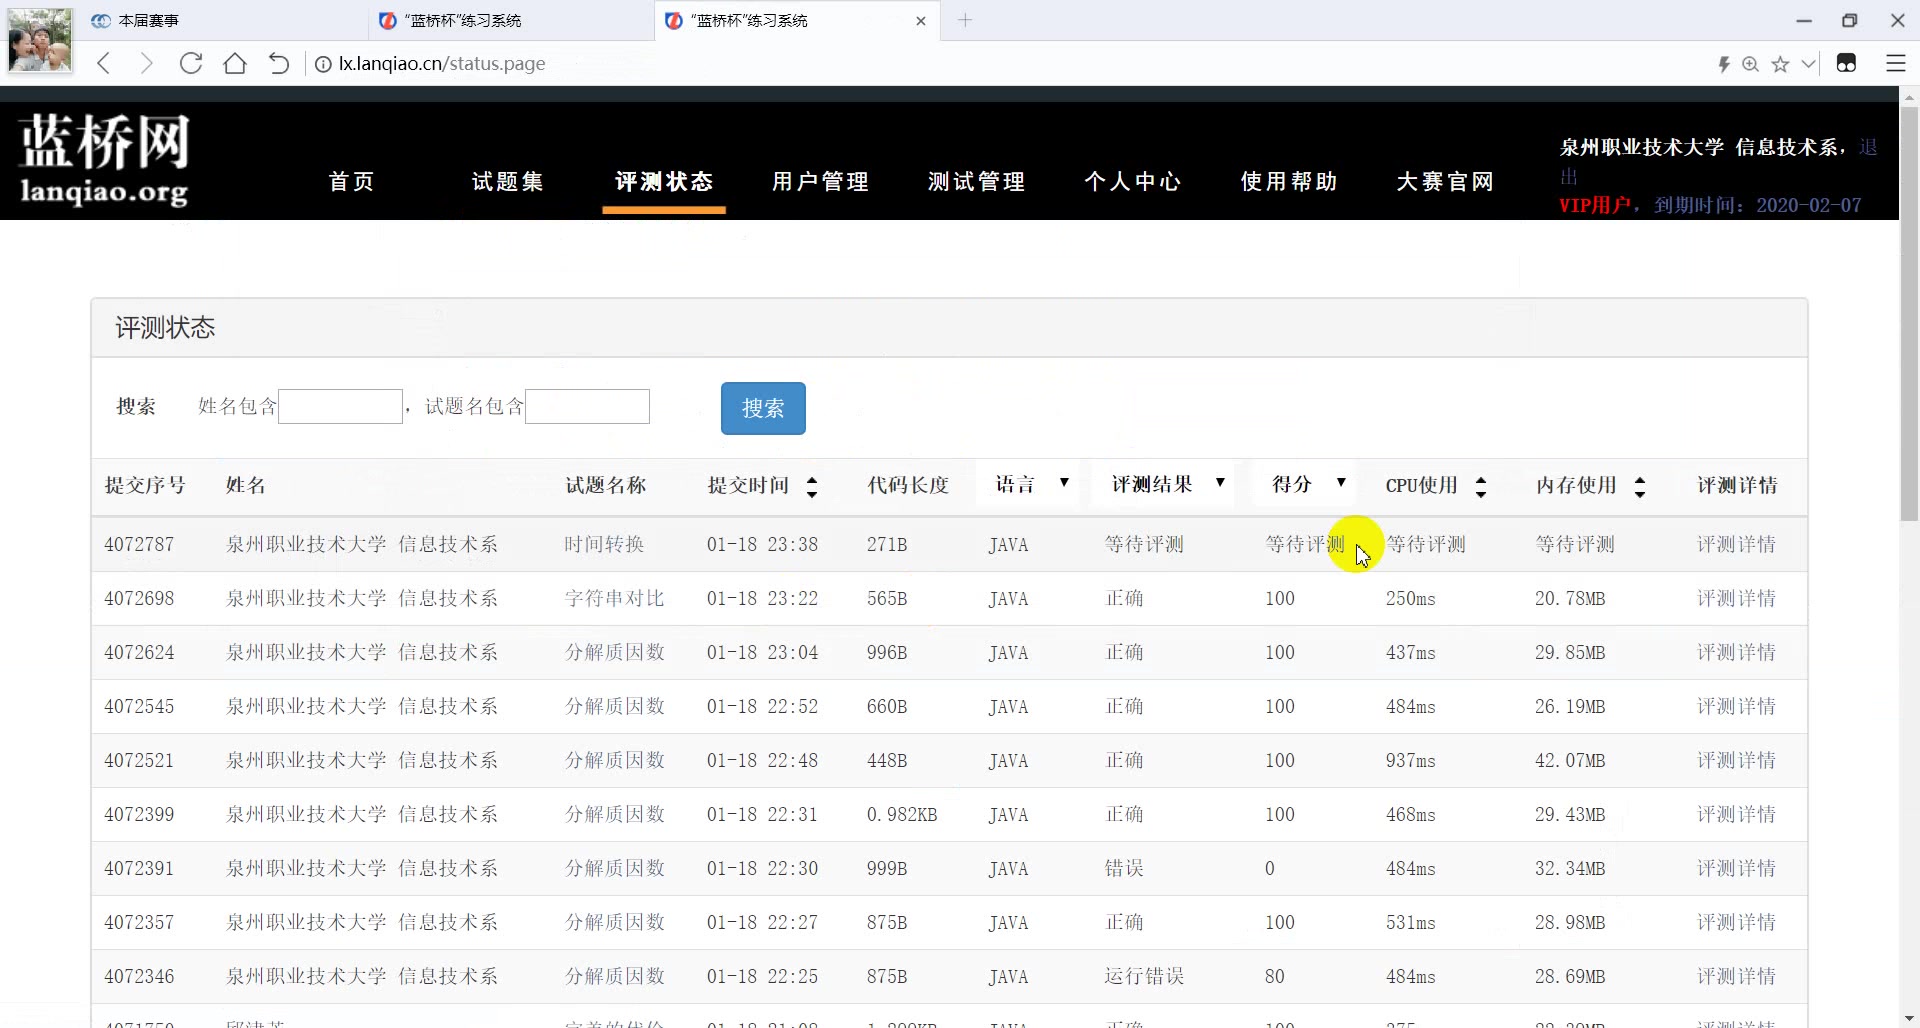Click the lightning bolt performance icon
The width and height of the screenshot is (1920, 1028).
[1723, 63]
